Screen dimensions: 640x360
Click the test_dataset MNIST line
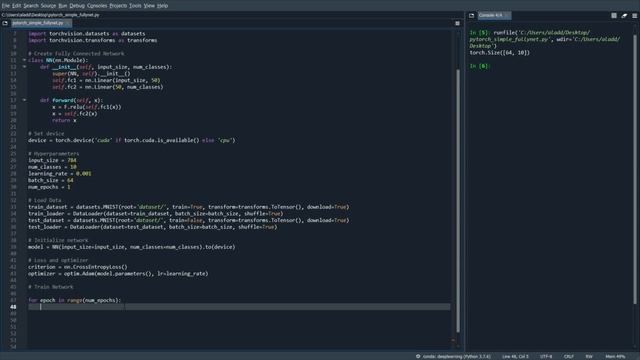[189, 220]
